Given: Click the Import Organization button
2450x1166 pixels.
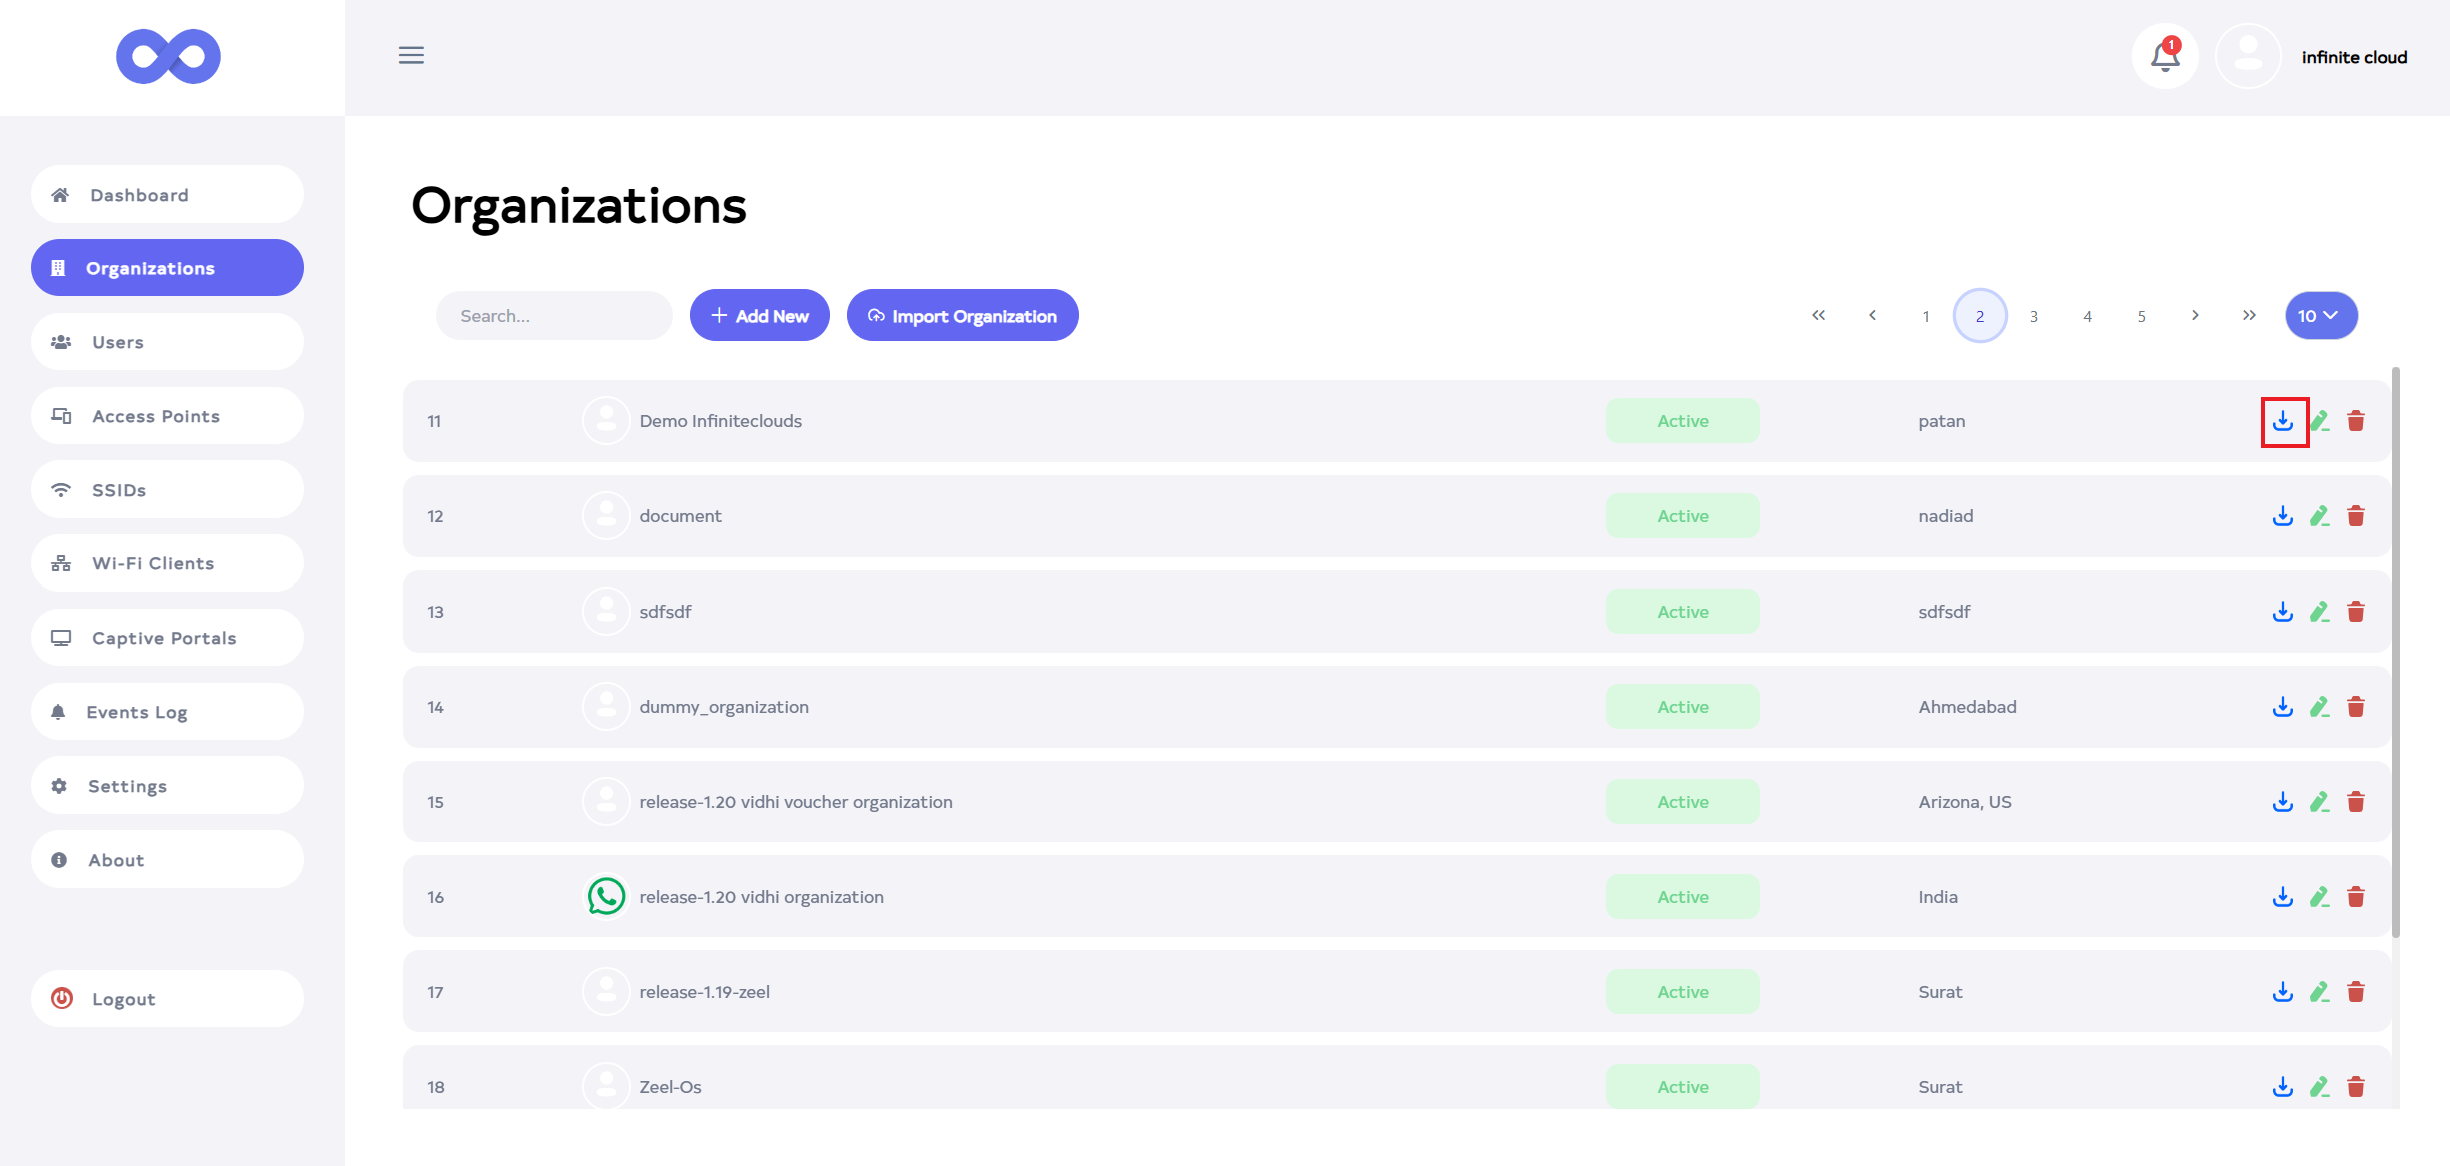Looking at the screenshot, I should coord(962,316).
